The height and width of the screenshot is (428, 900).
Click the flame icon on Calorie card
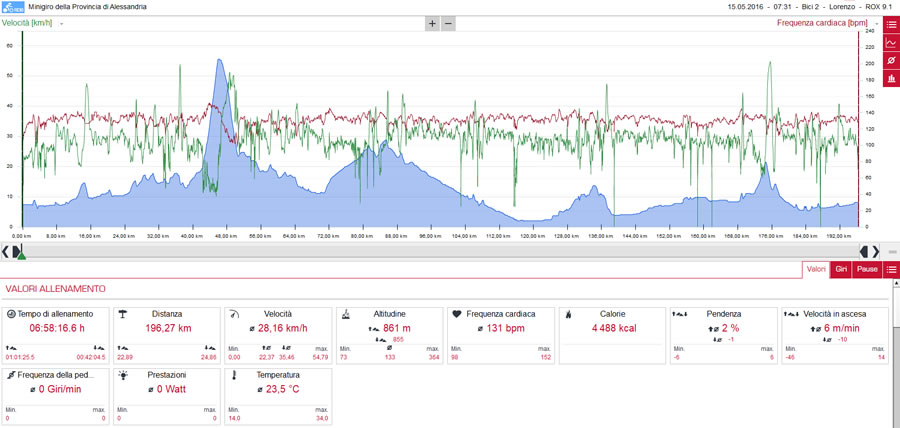tap(568, 314)
